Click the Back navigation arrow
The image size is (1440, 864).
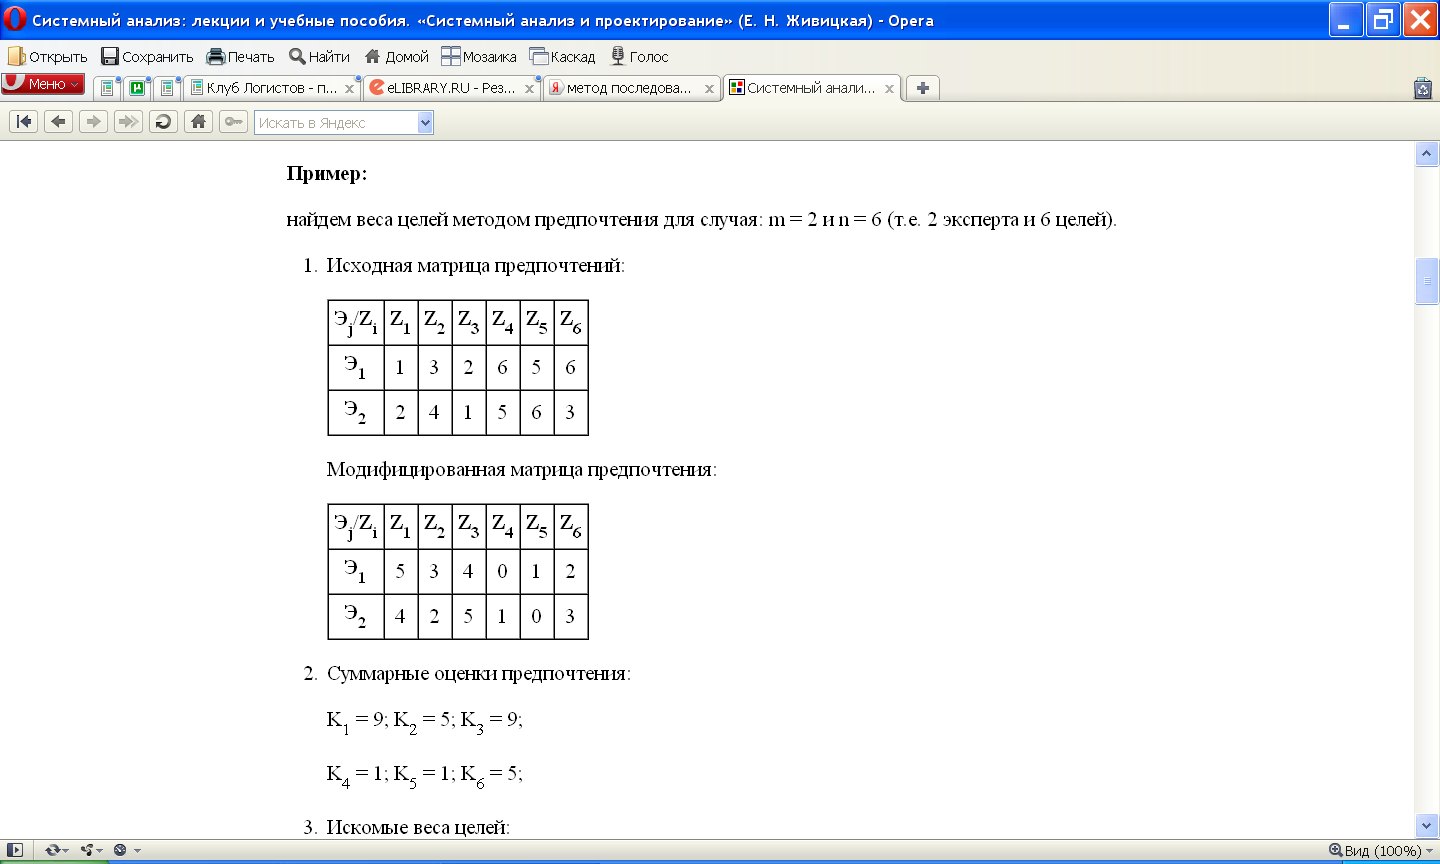point(58,122)
